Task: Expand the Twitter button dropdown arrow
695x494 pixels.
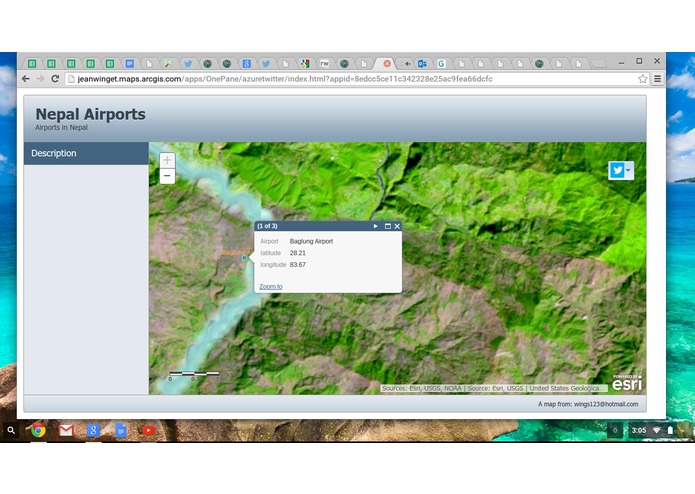Action: (629, 170)
